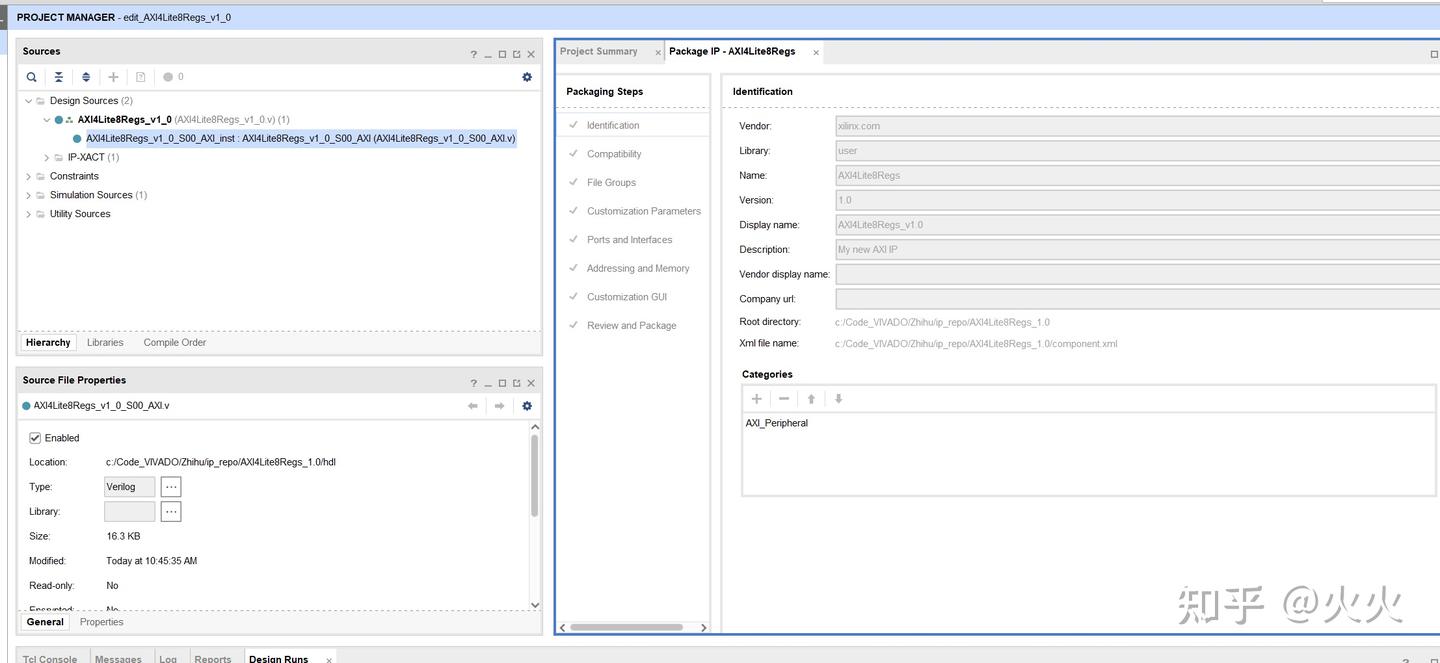
Task: Click the search icon in Sources toolbar
Action: pos(32,77)
